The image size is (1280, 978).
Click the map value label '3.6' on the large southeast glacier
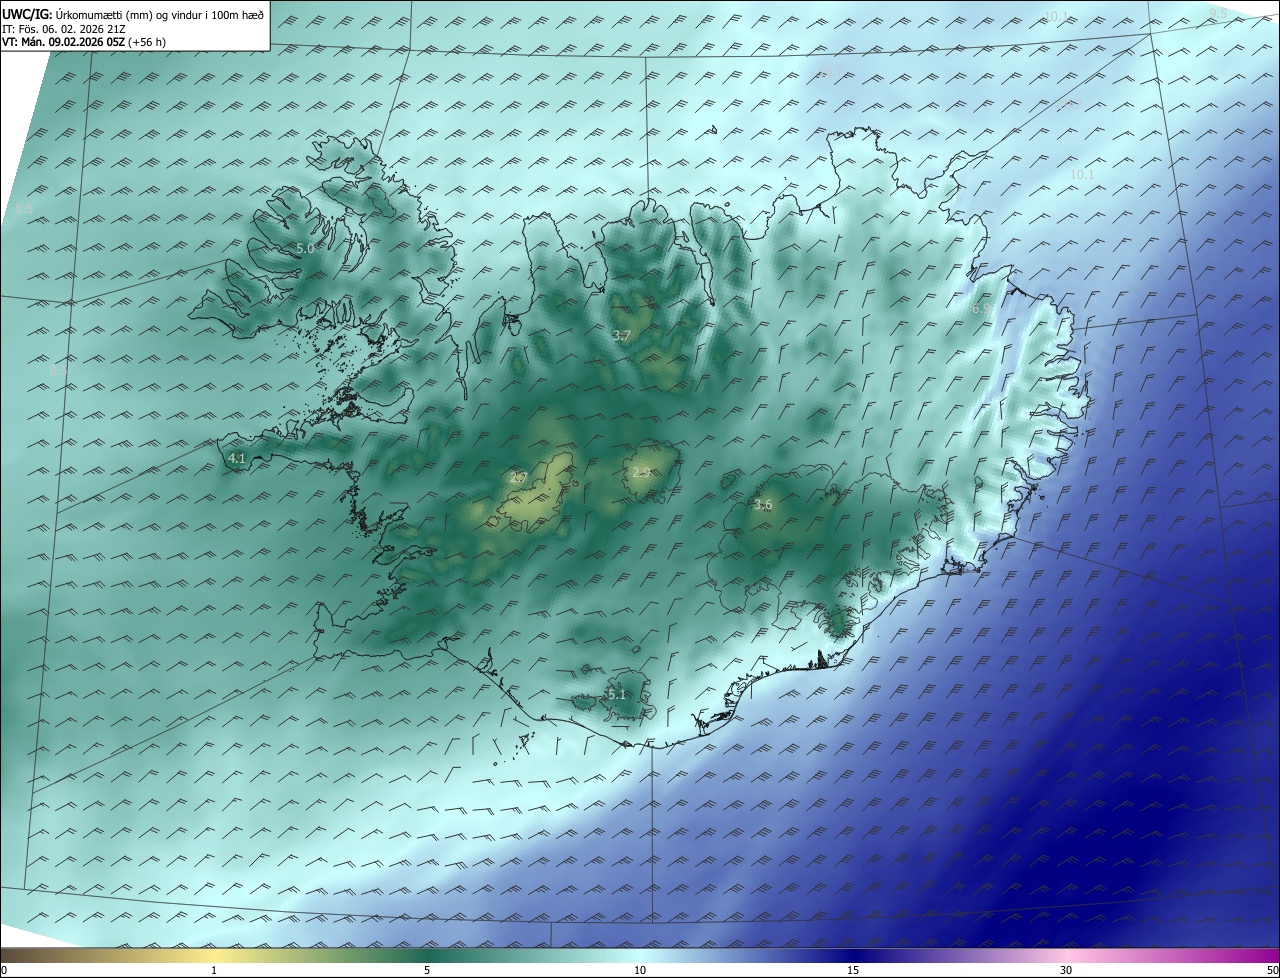[x=763, y=505]
